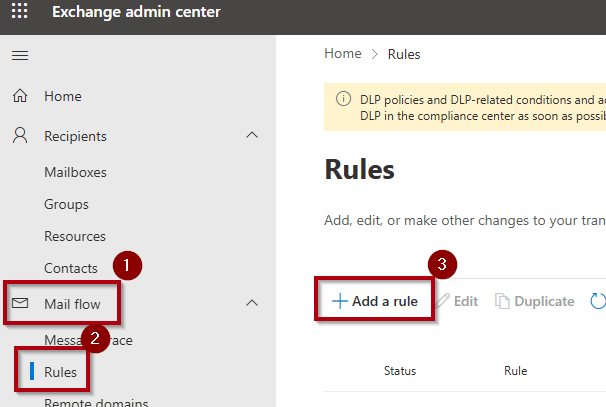
Task: Collapse the Mail flow section chevron
Action: click(252, 303)
